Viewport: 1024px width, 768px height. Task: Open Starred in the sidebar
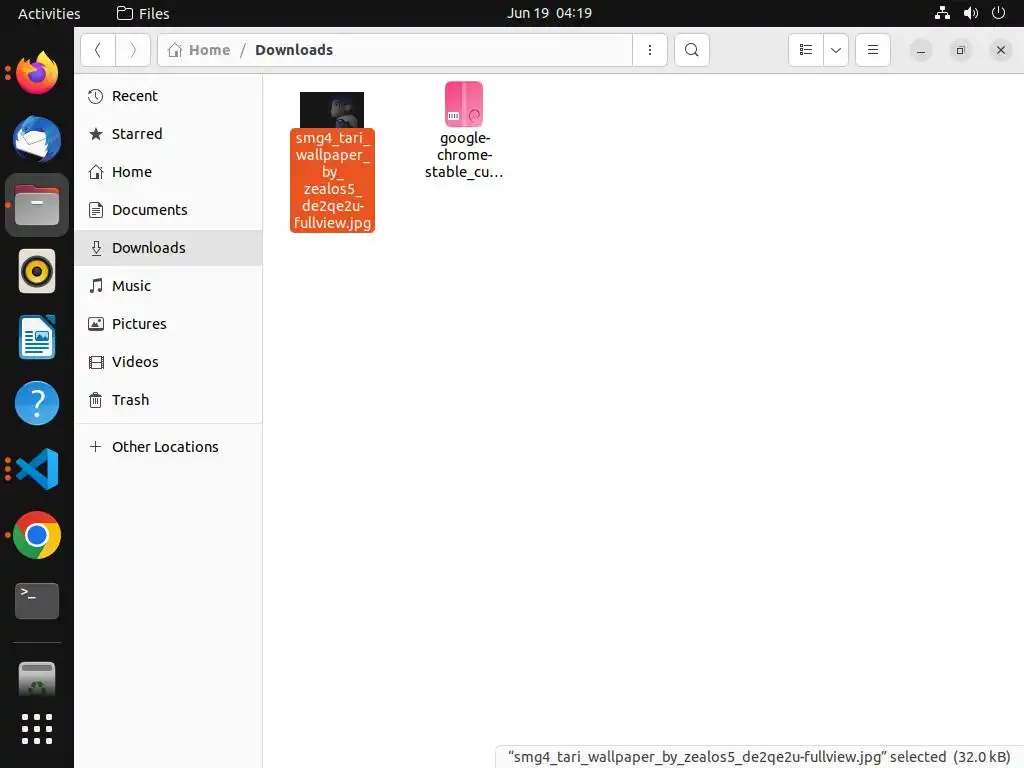tap(168, 134)
